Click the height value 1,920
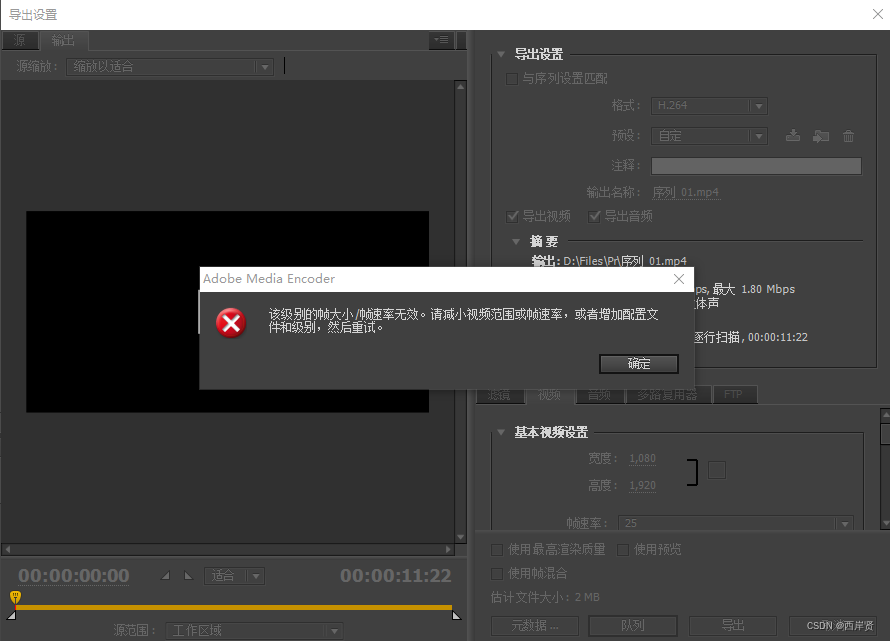This screenshot has width=890, height=641. coord(643,485)
